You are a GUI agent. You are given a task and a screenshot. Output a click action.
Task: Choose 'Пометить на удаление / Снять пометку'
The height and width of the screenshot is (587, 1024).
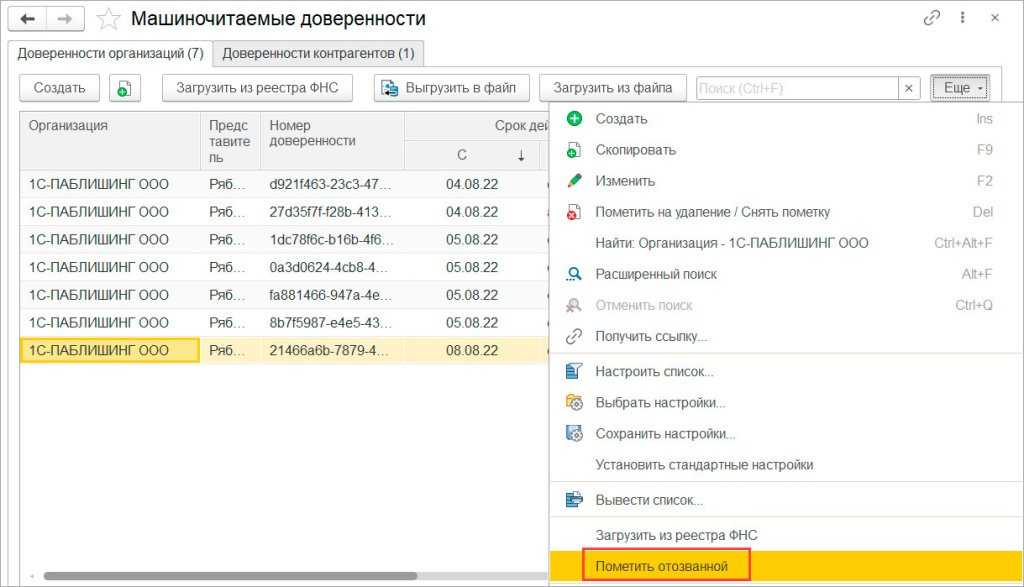coord(712,212)
